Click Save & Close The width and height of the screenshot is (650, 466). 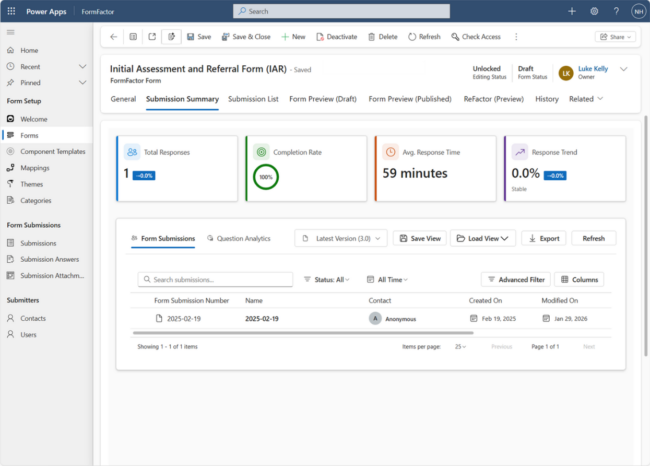point(246,37)
